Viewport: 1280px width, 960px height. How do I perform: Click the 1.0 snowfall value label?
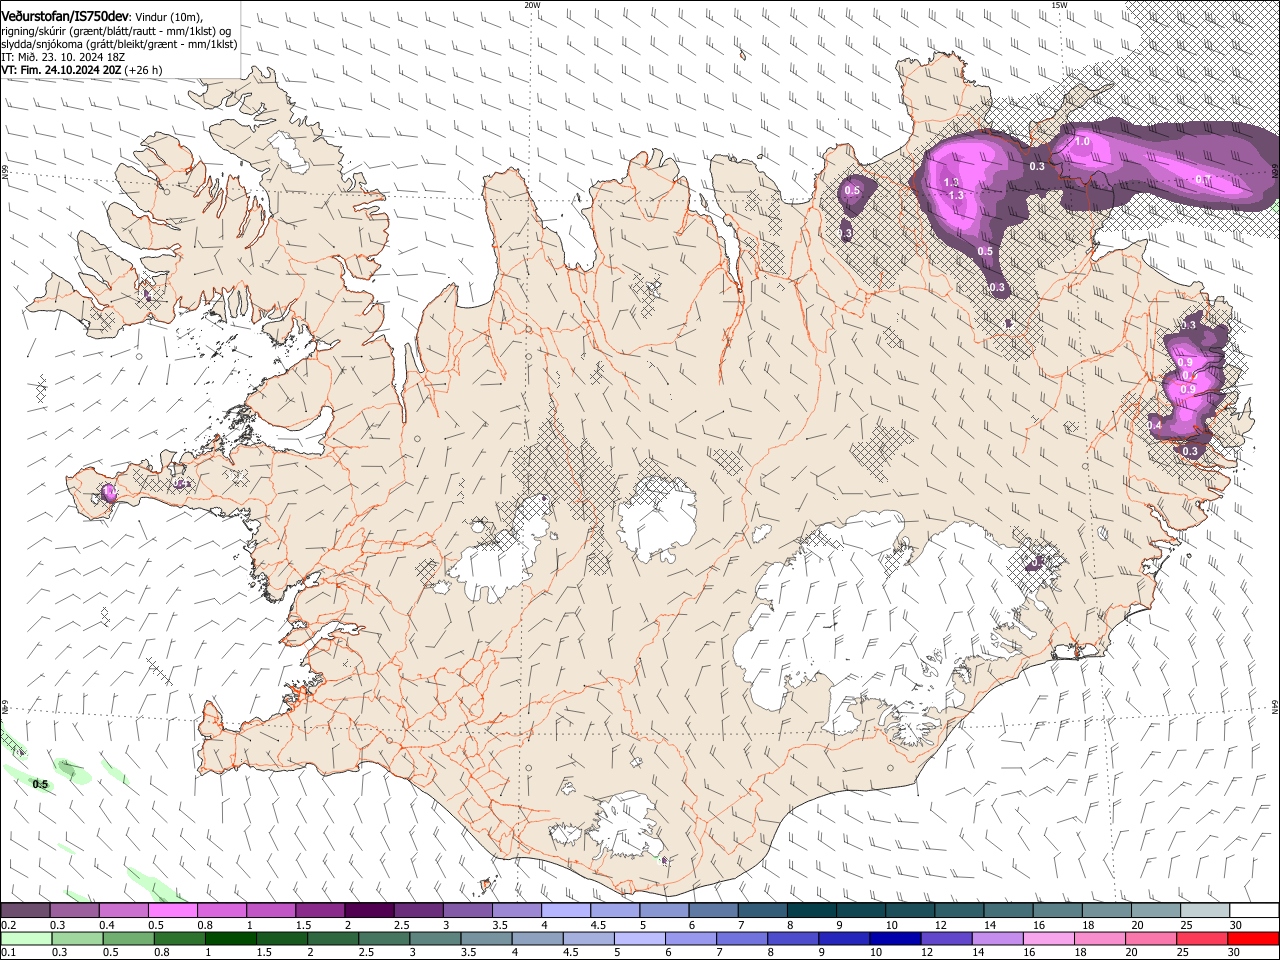pos(1082,142)
